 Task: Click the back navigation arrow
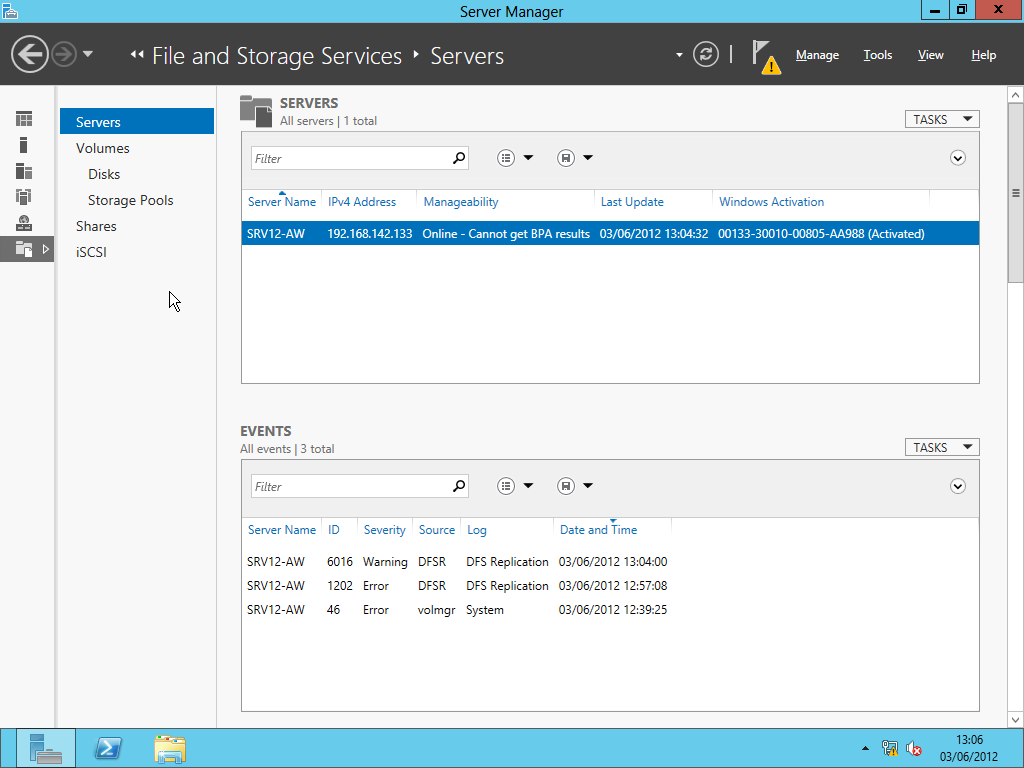pos(29,54)
